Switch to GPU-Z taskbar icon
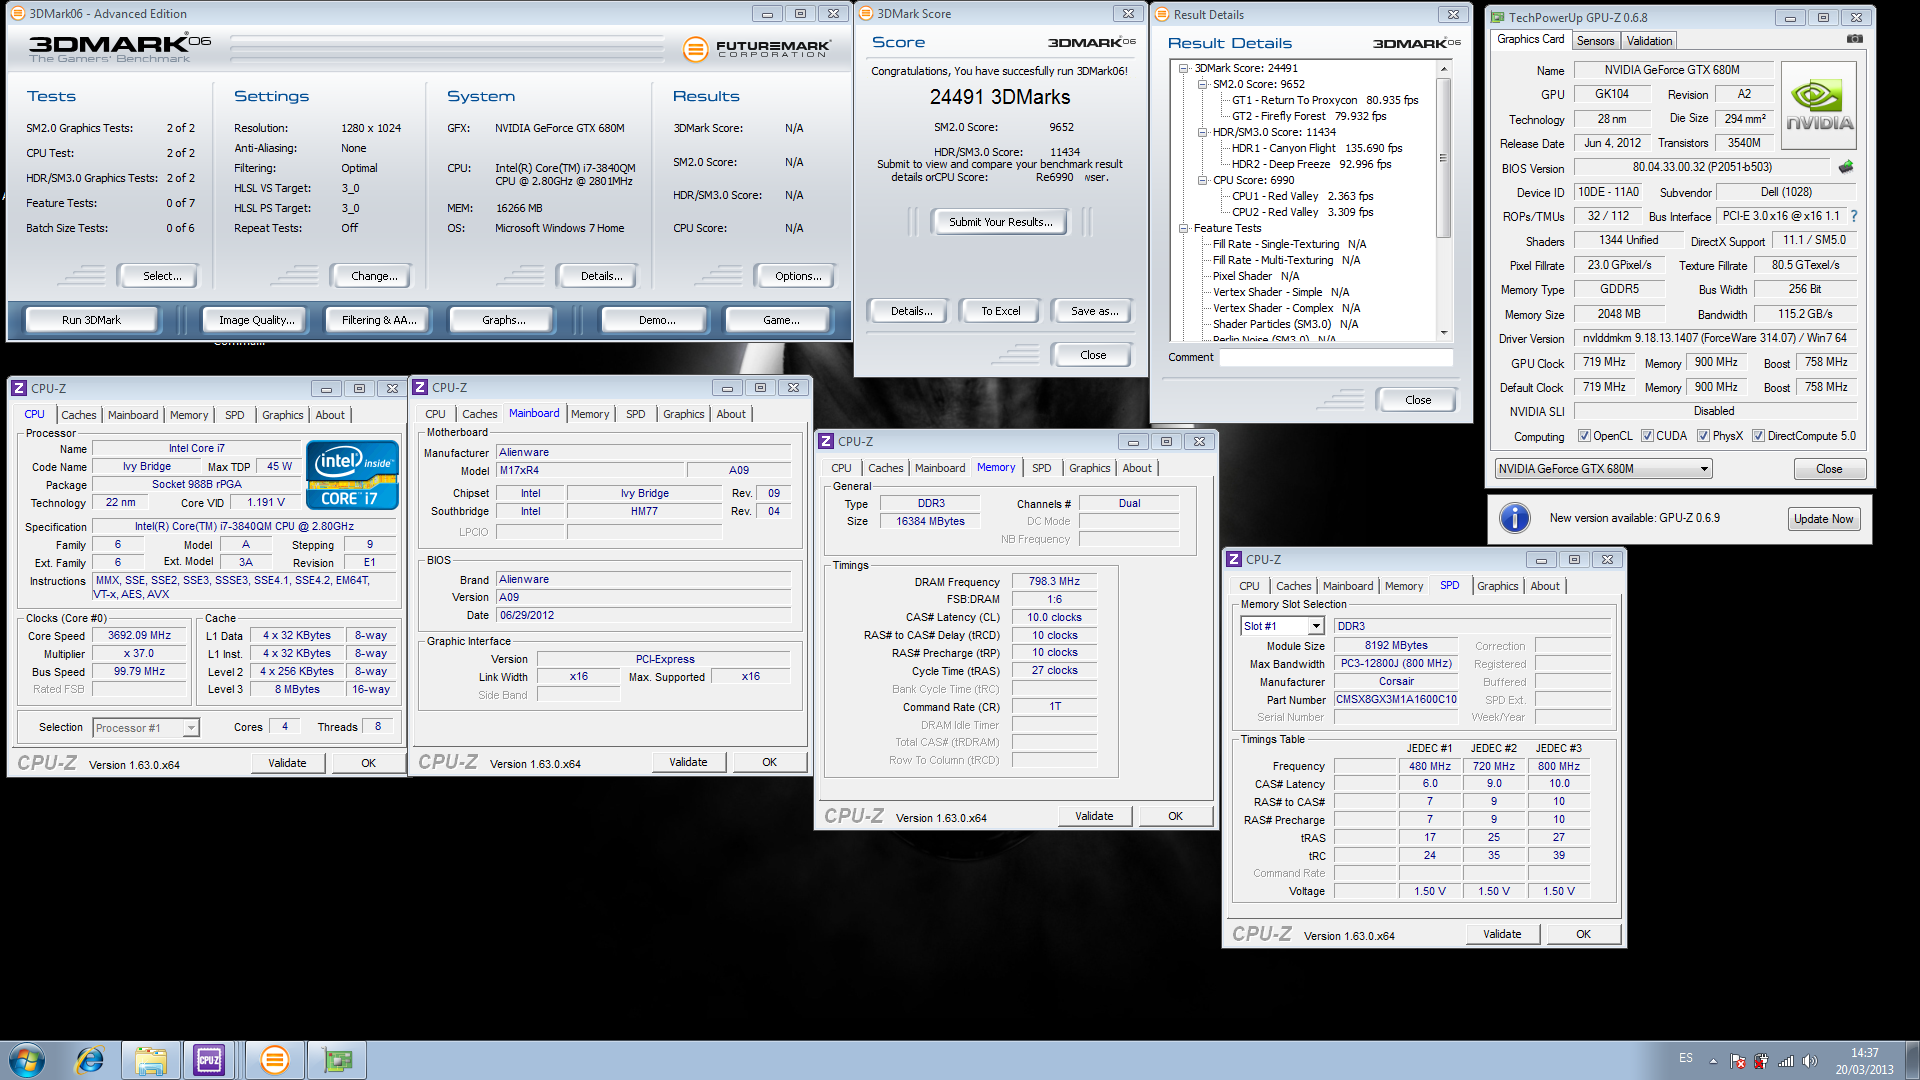 [337, 1060]
